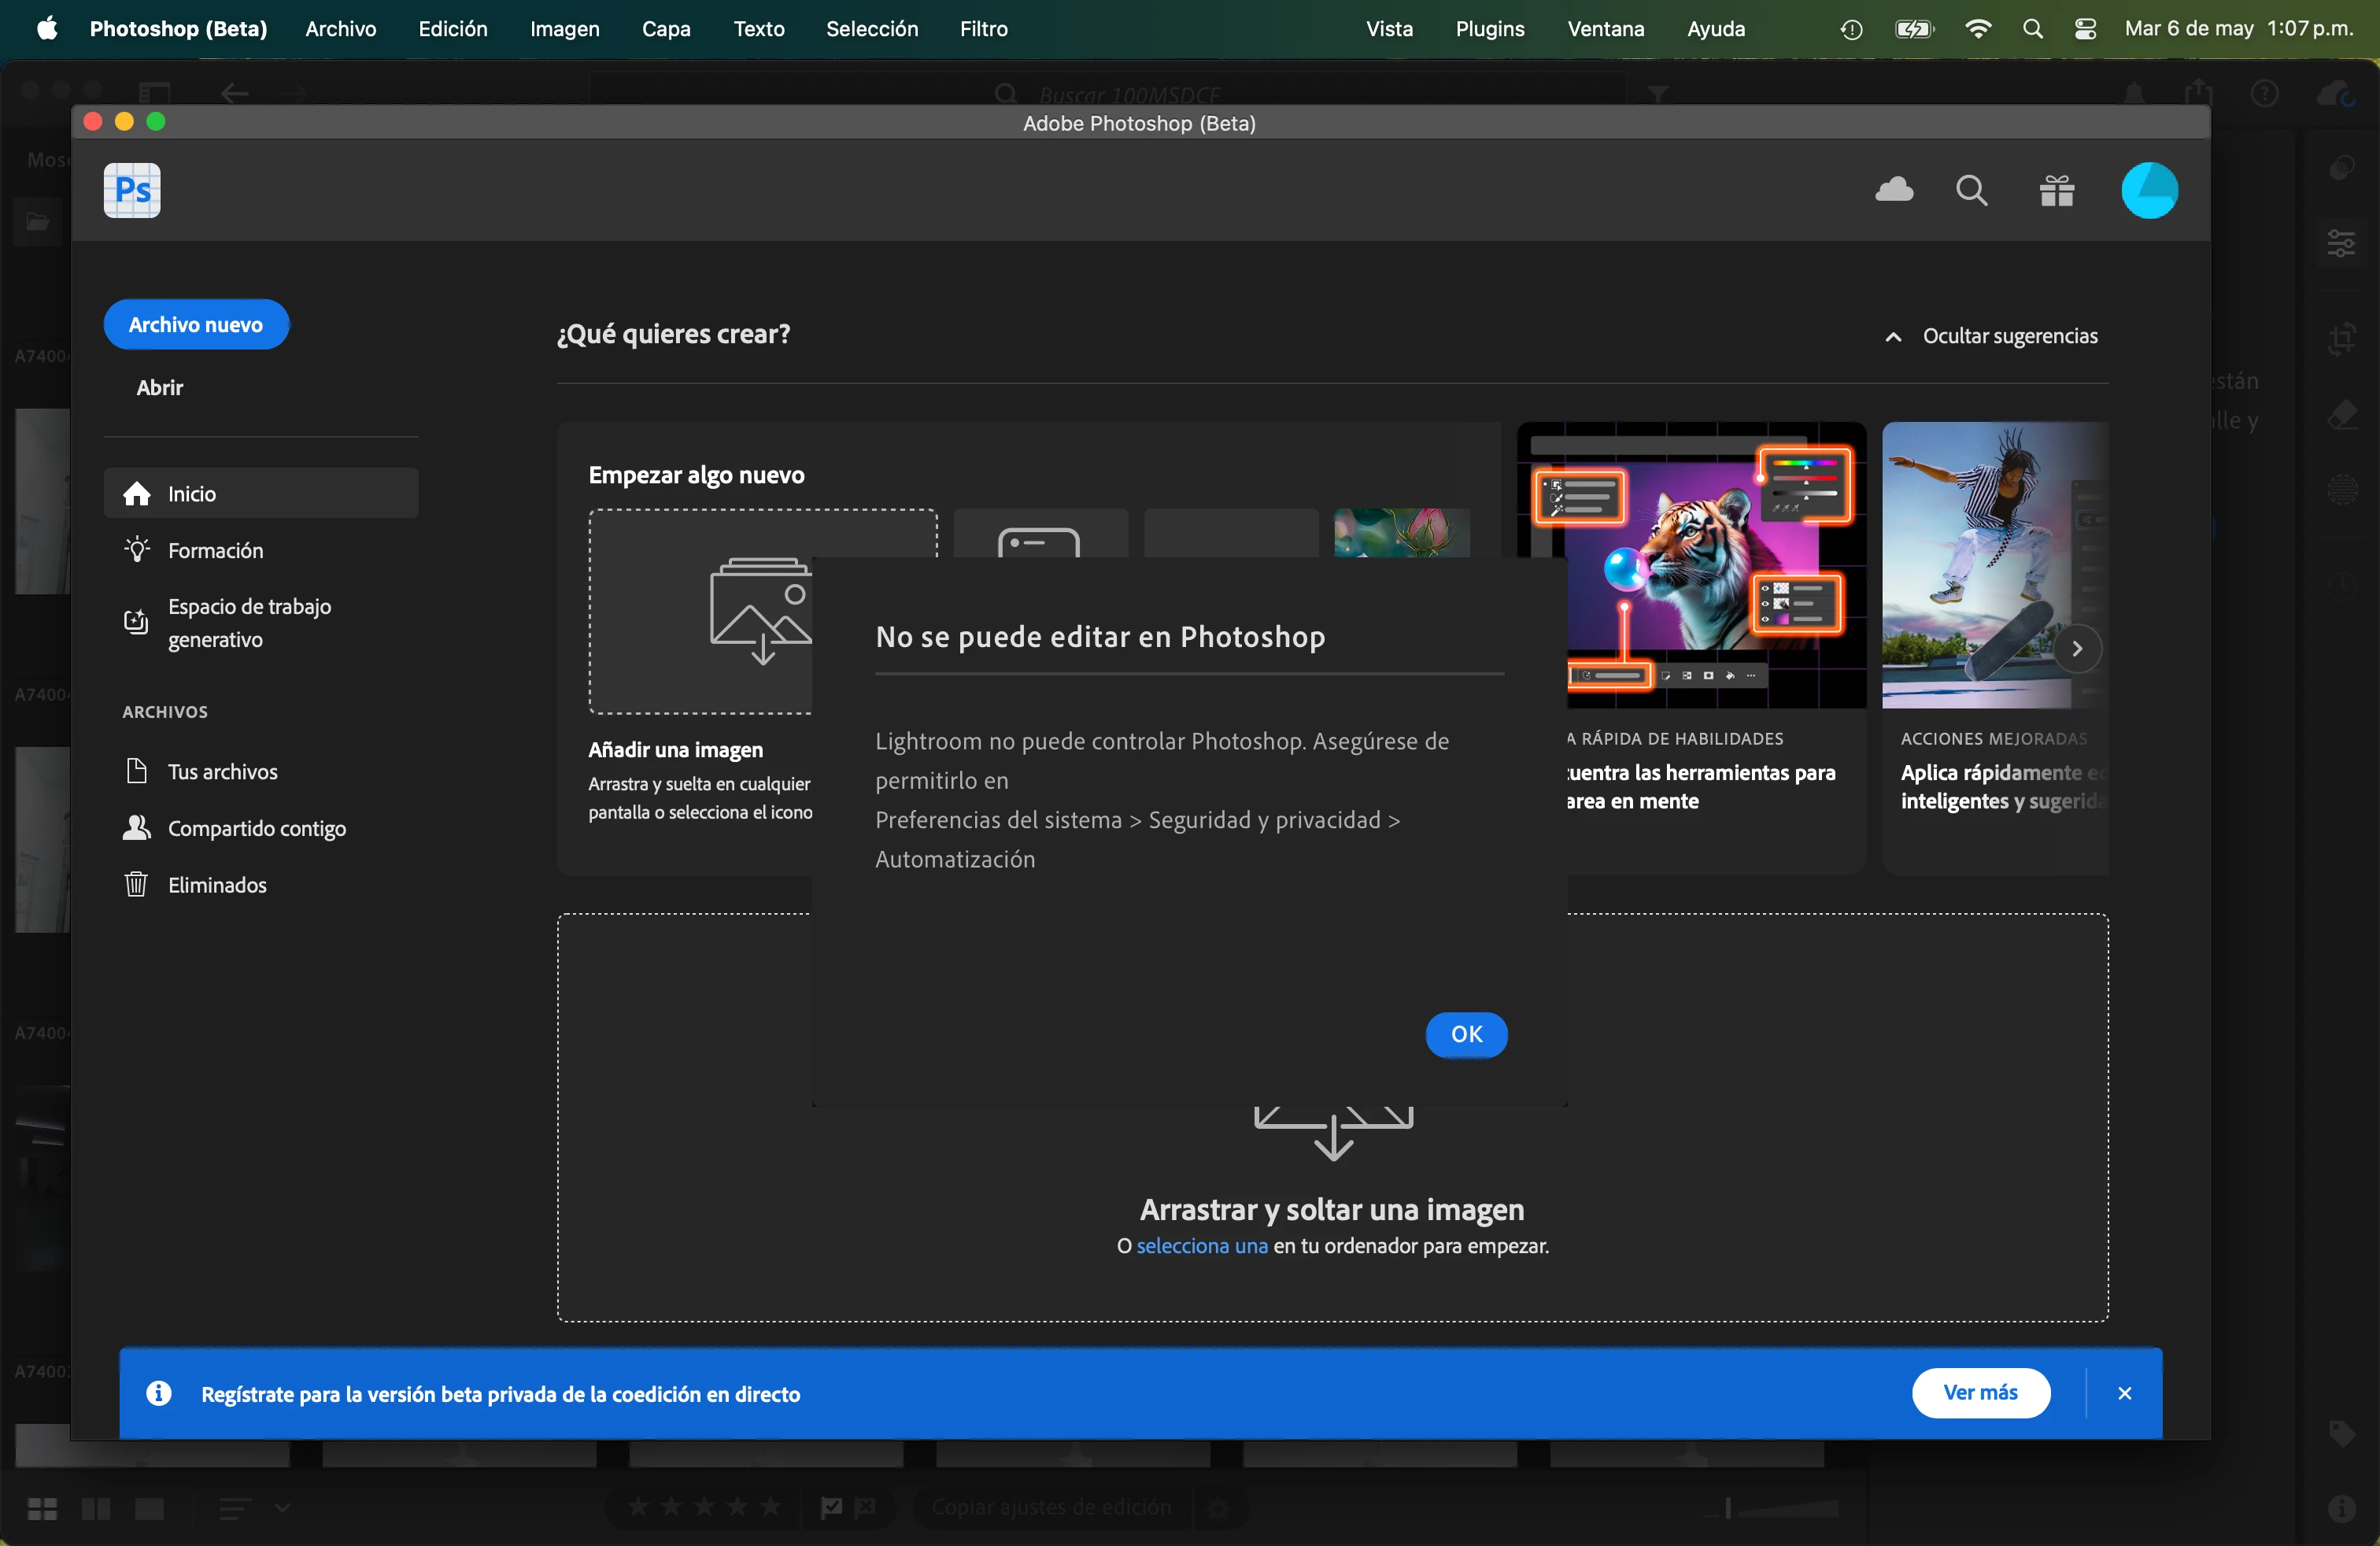The width and height of the screenshot is (2380, 1546).
Task: Go to Formación lightbulb item
Action: [x=215, y=550]
